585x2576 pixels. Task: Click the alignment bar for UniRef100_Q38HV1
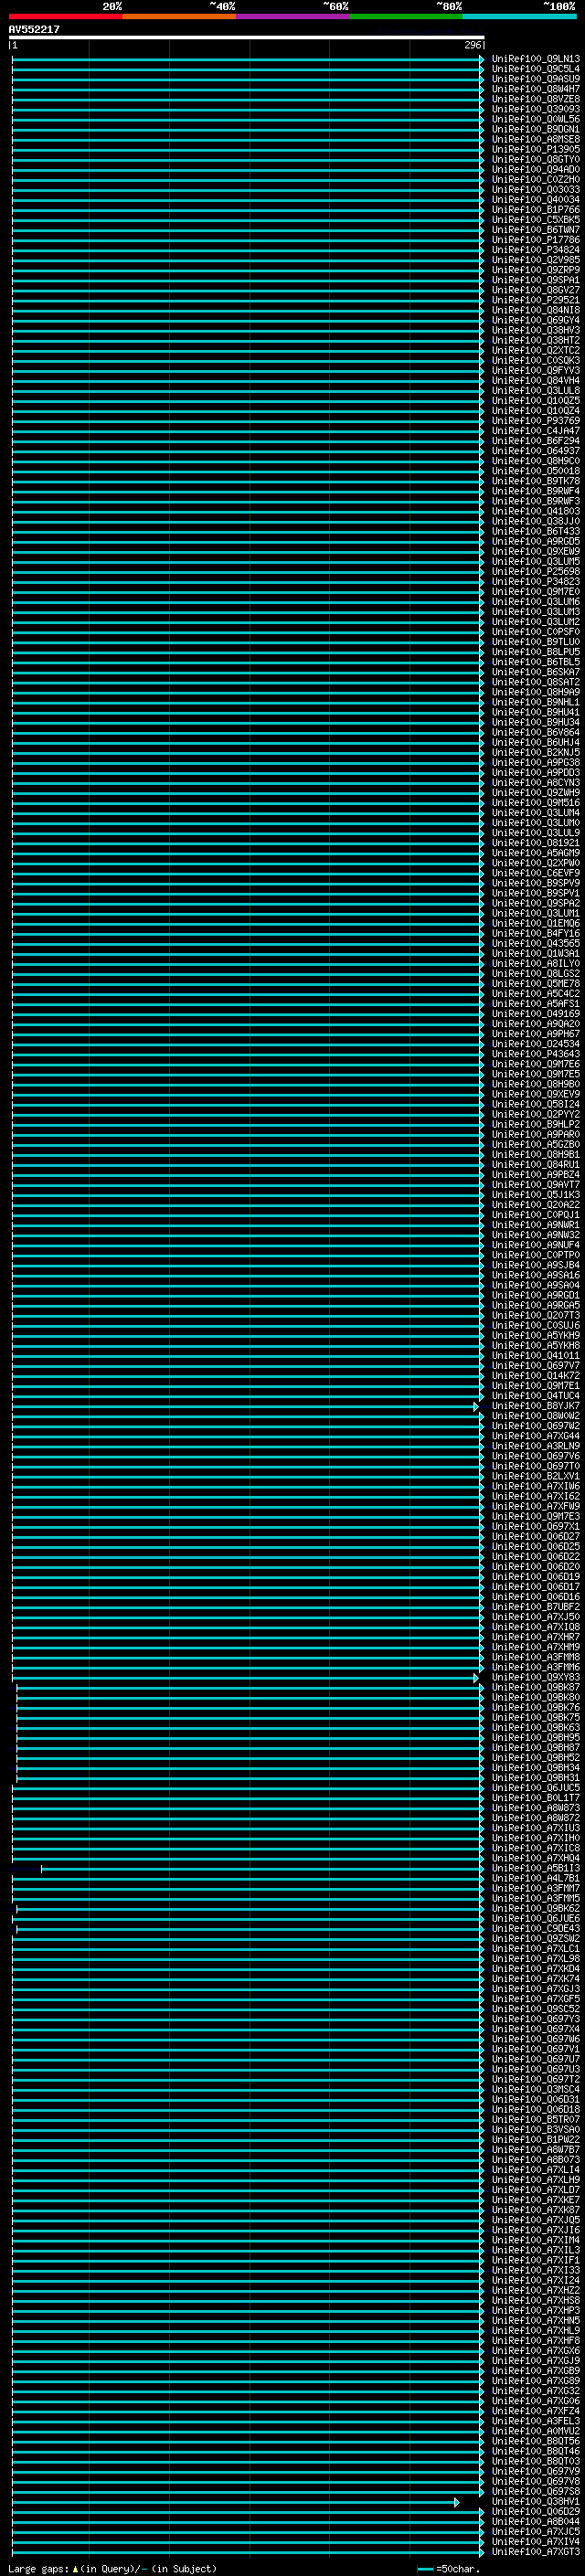click(x=235, y=2502)
